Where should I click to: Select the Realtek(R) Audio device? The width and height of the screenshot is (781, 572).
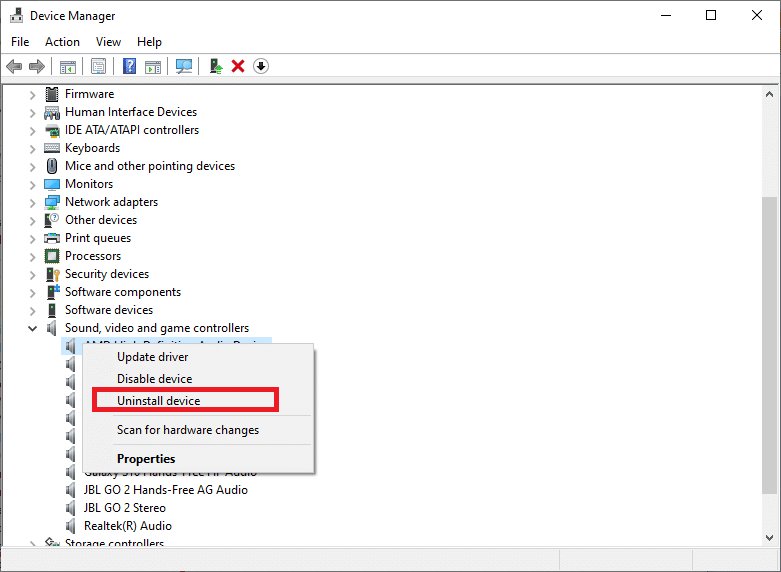127,526
